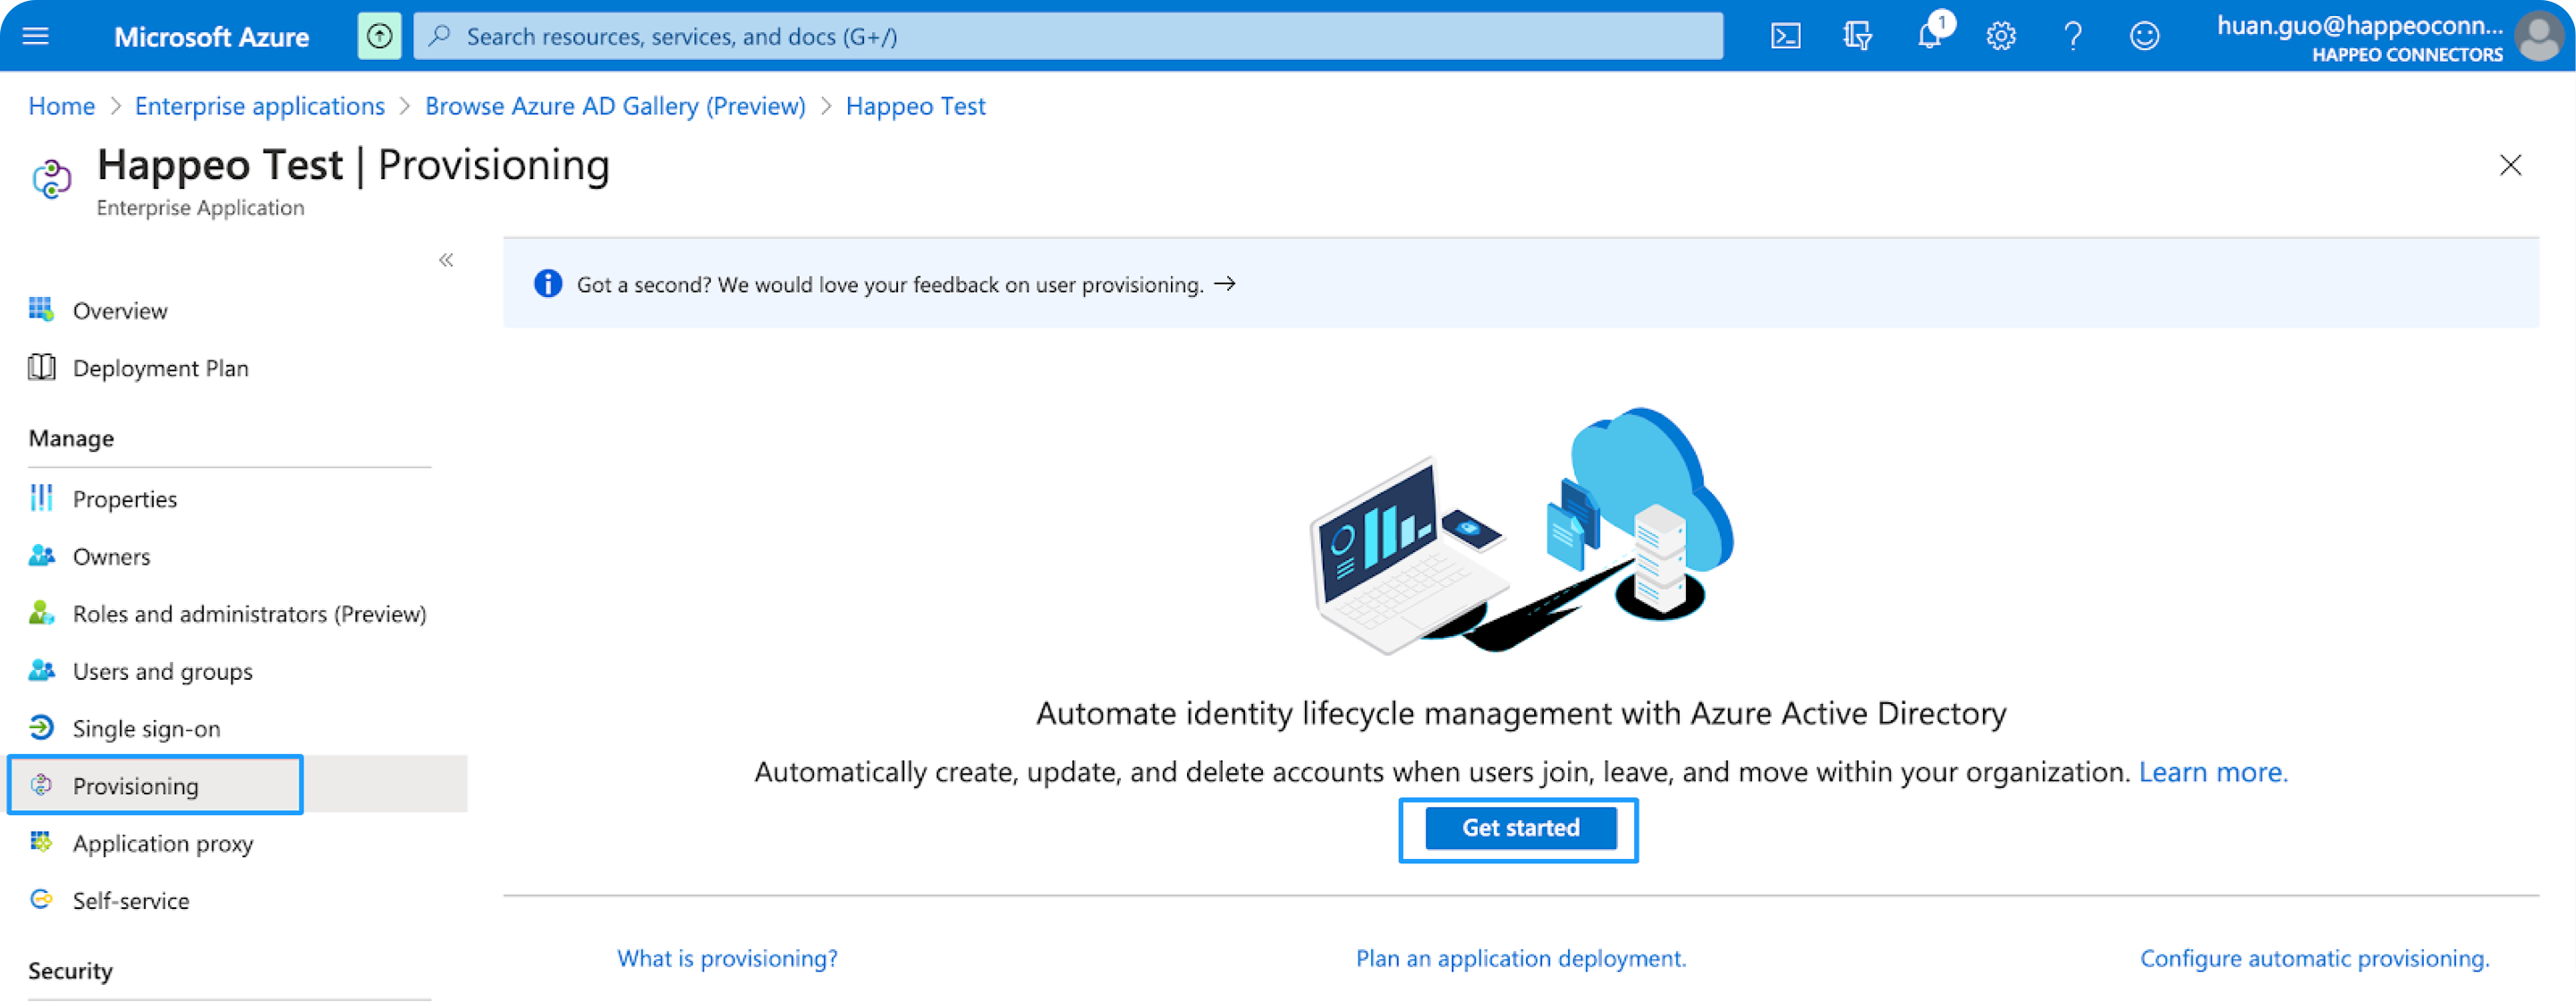
Task: Follow the Learn more link
Action: pyautogui.click(x=2213, y=772)
